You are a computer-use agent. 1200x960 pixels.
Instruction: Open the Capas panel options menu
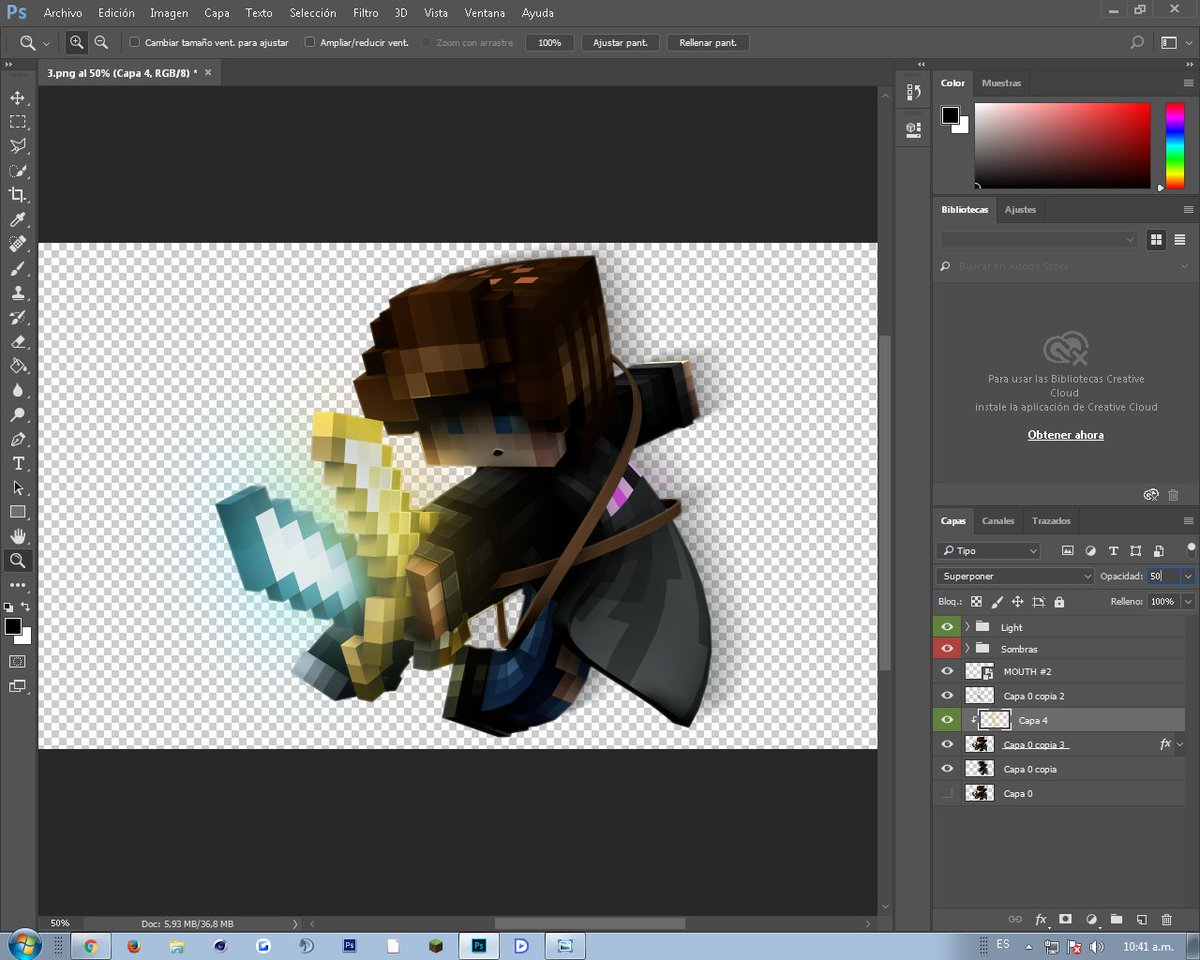[1188, 521]
